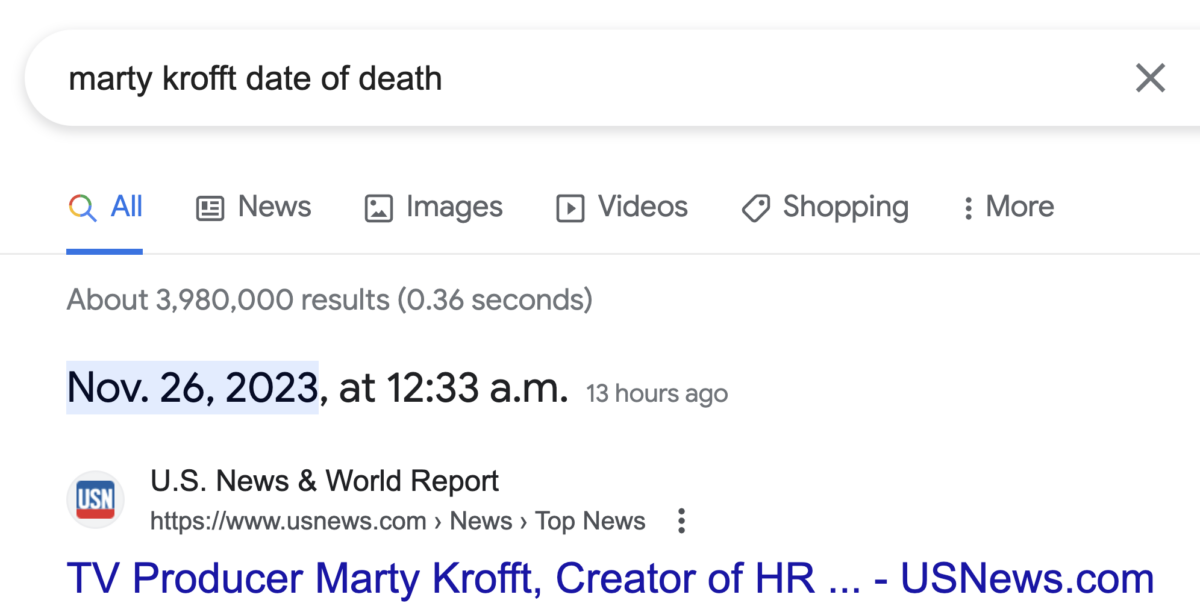
Task: Switch to the News tab
Action: (253, 207)
